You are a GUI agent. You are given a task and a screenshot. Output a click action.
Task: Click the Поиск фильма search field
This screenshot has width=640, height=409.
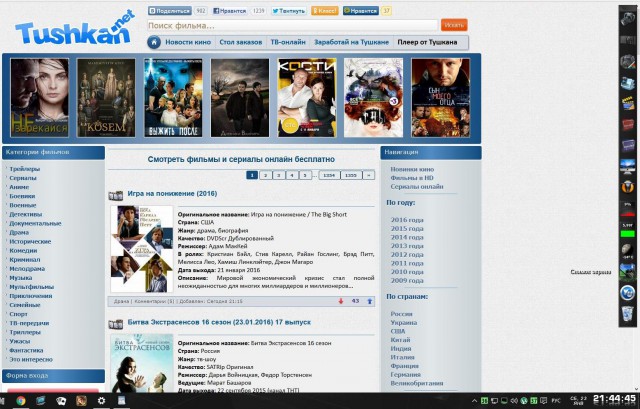(292, 25)
